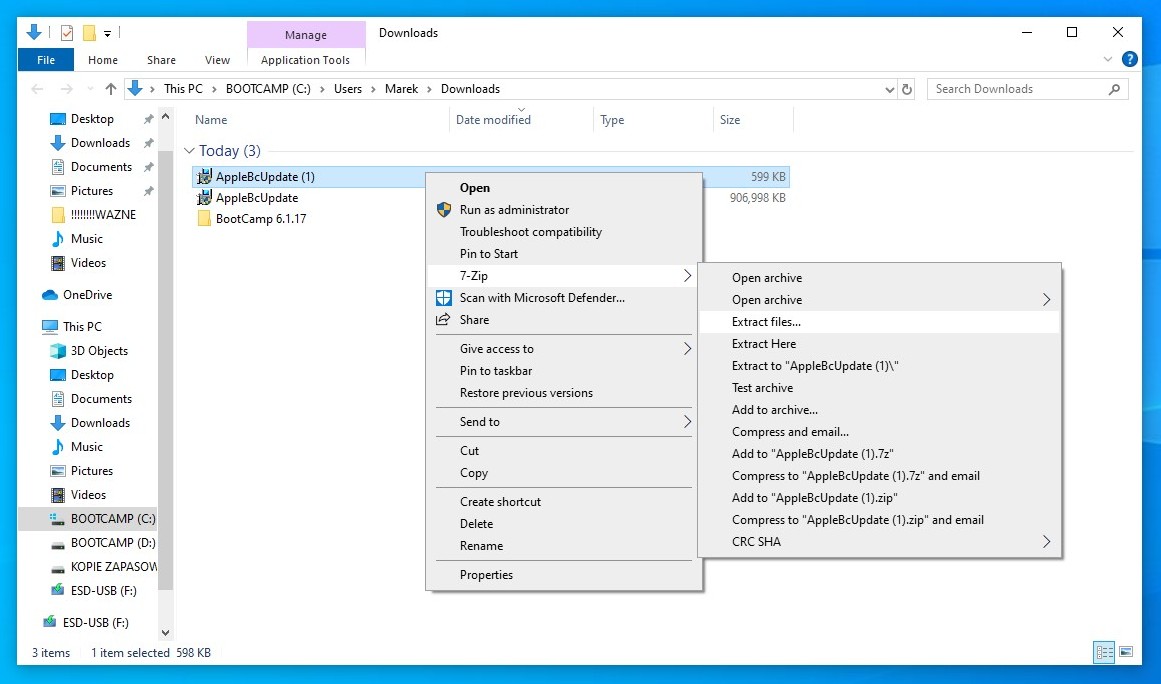1161x684 pixels.
Task: Click the New folder icon in the title bar
Action: tap(90, 33)
